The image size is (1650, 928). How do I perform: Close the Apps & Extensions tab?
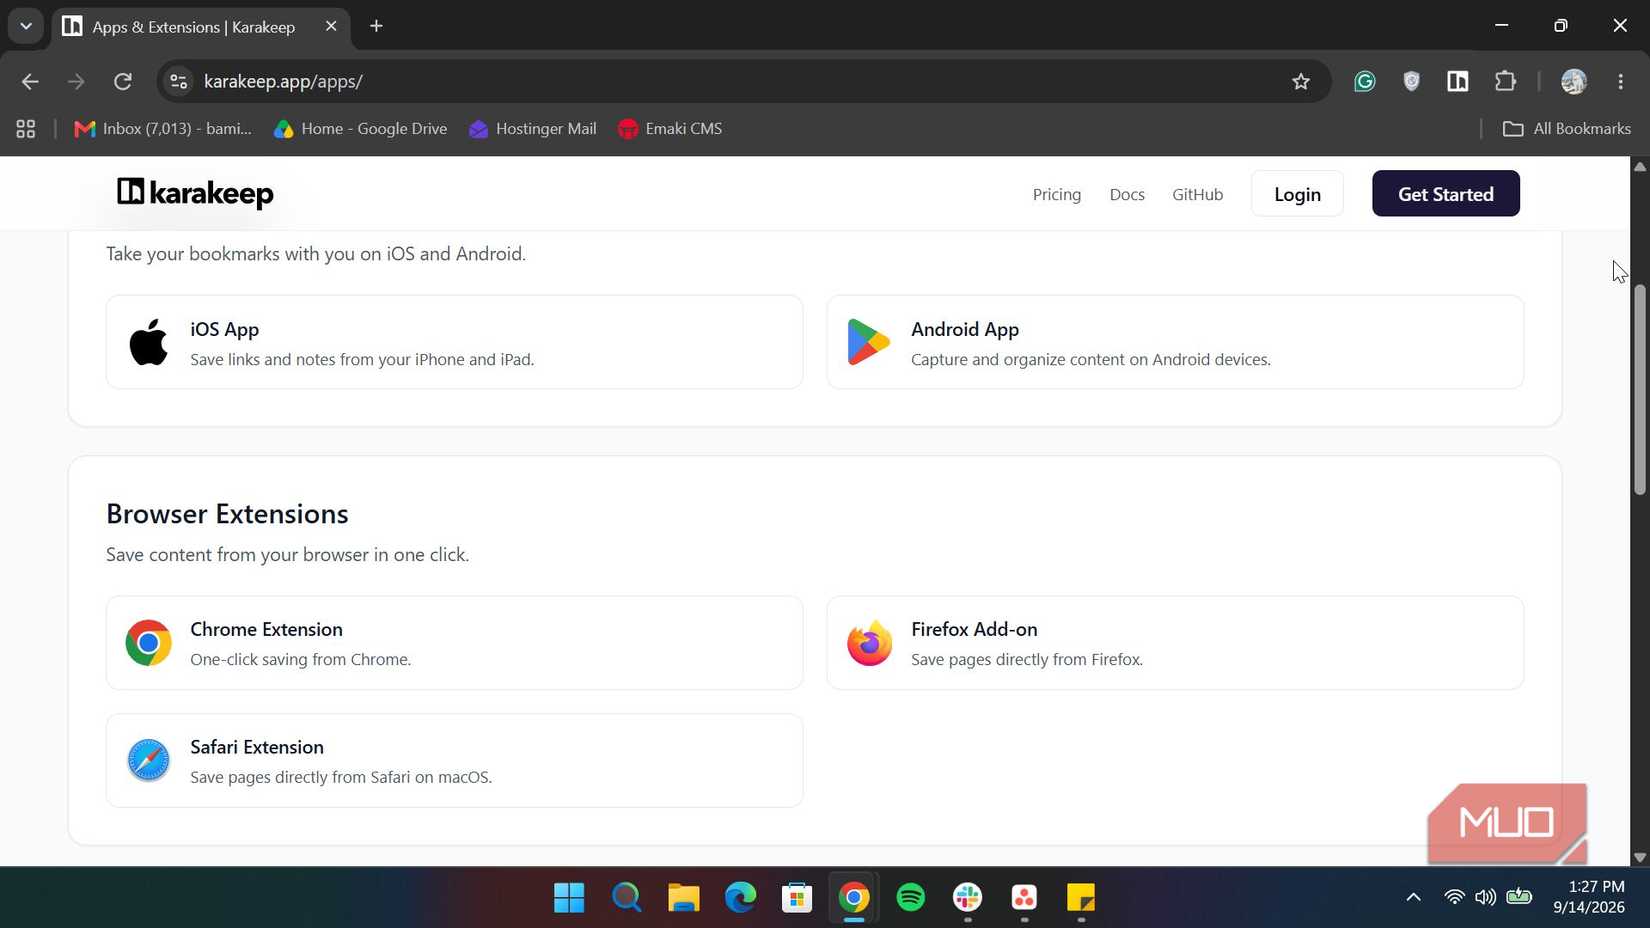[331, 26]
